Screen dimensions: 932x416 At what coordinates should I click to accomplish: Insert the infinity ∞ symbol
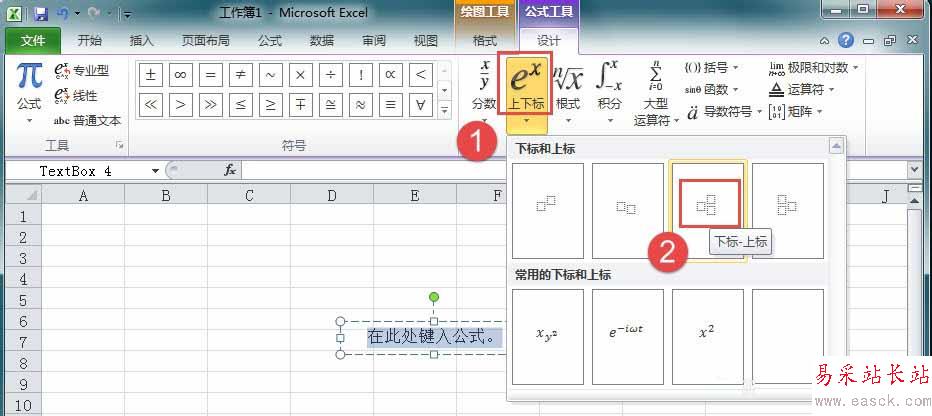click(x=181, y=75)
